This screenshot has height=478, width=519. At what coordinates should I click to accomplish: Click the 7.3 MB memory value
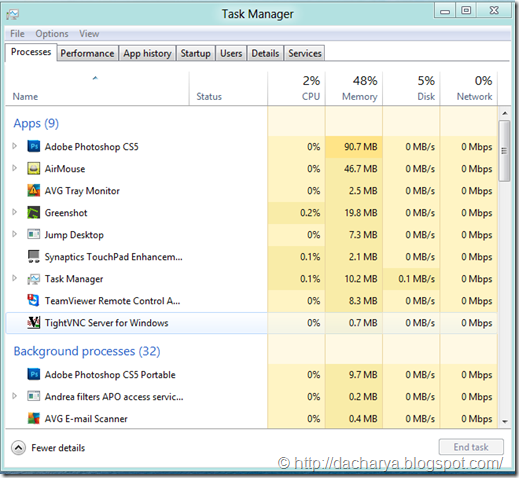coord(363,235)
